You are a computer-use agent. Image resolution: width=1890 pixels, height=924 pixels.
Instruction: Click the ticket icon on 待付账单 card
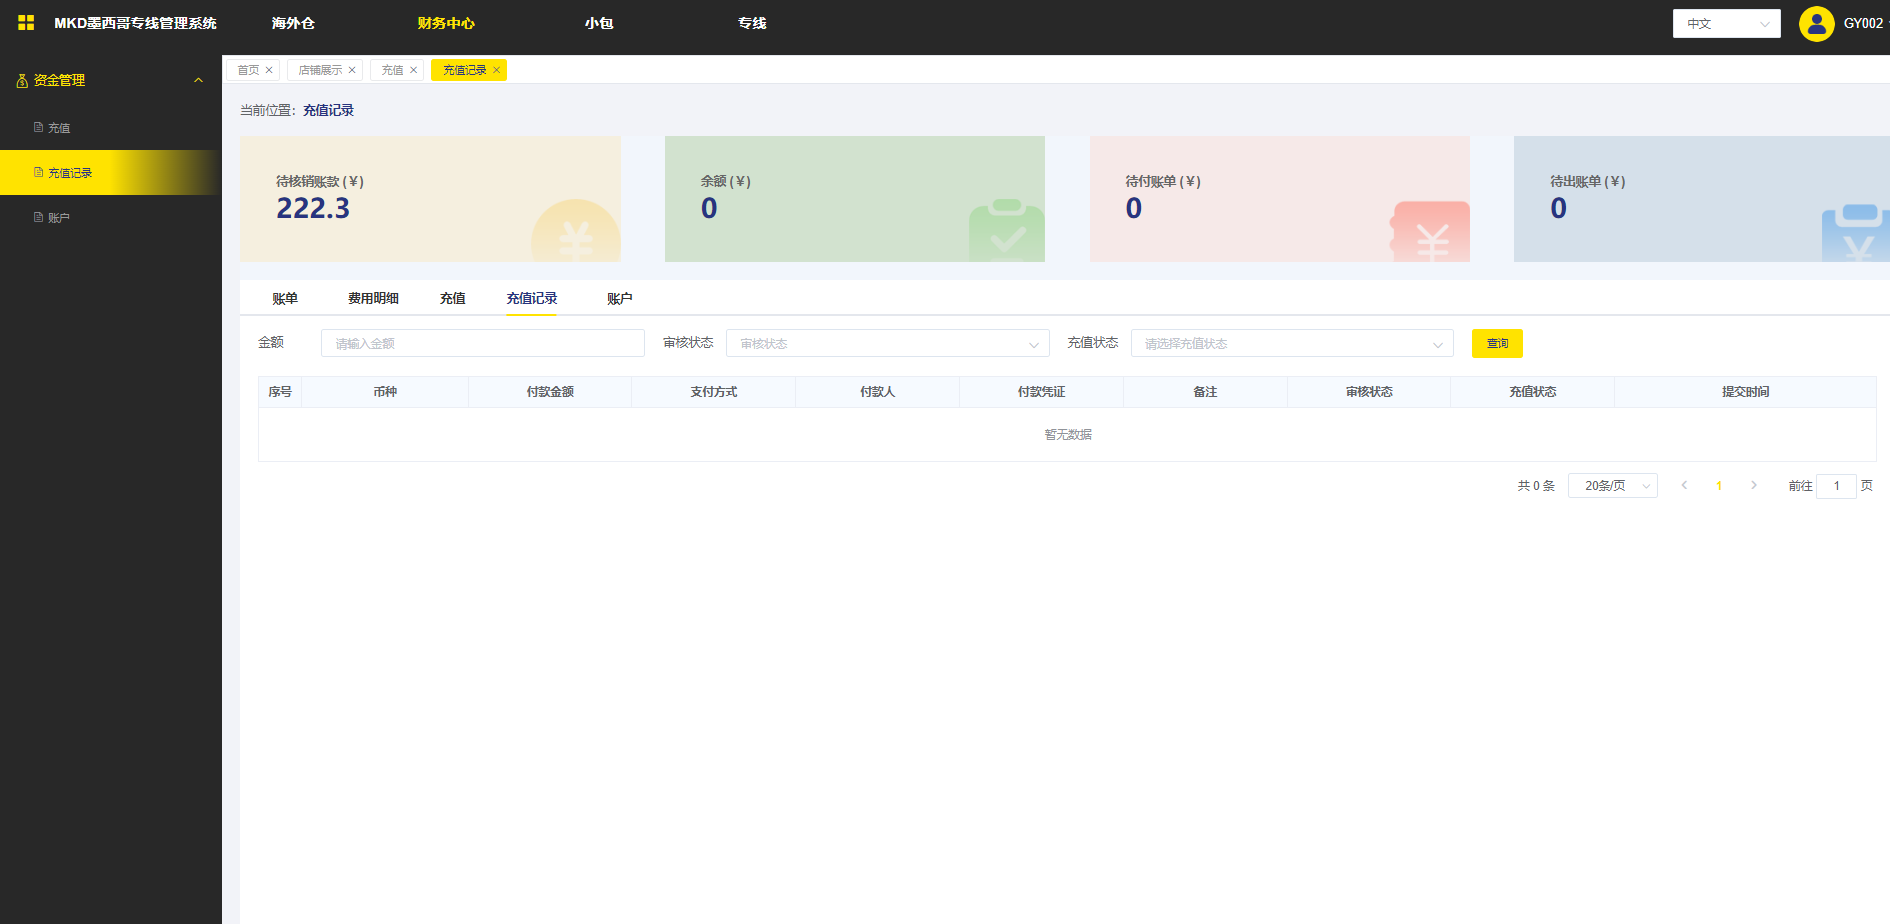click(1431, 233)
